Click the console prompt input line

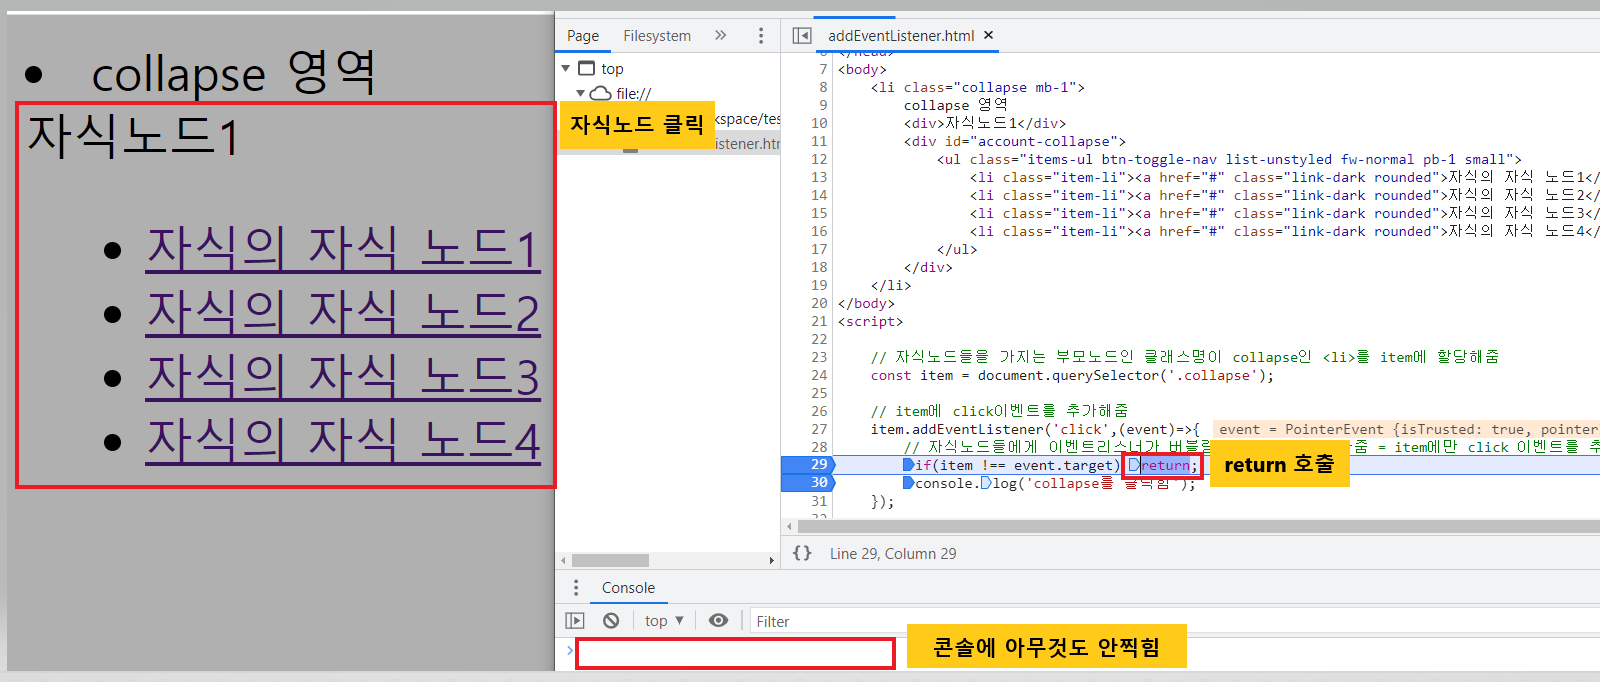(x=735, y=653)
